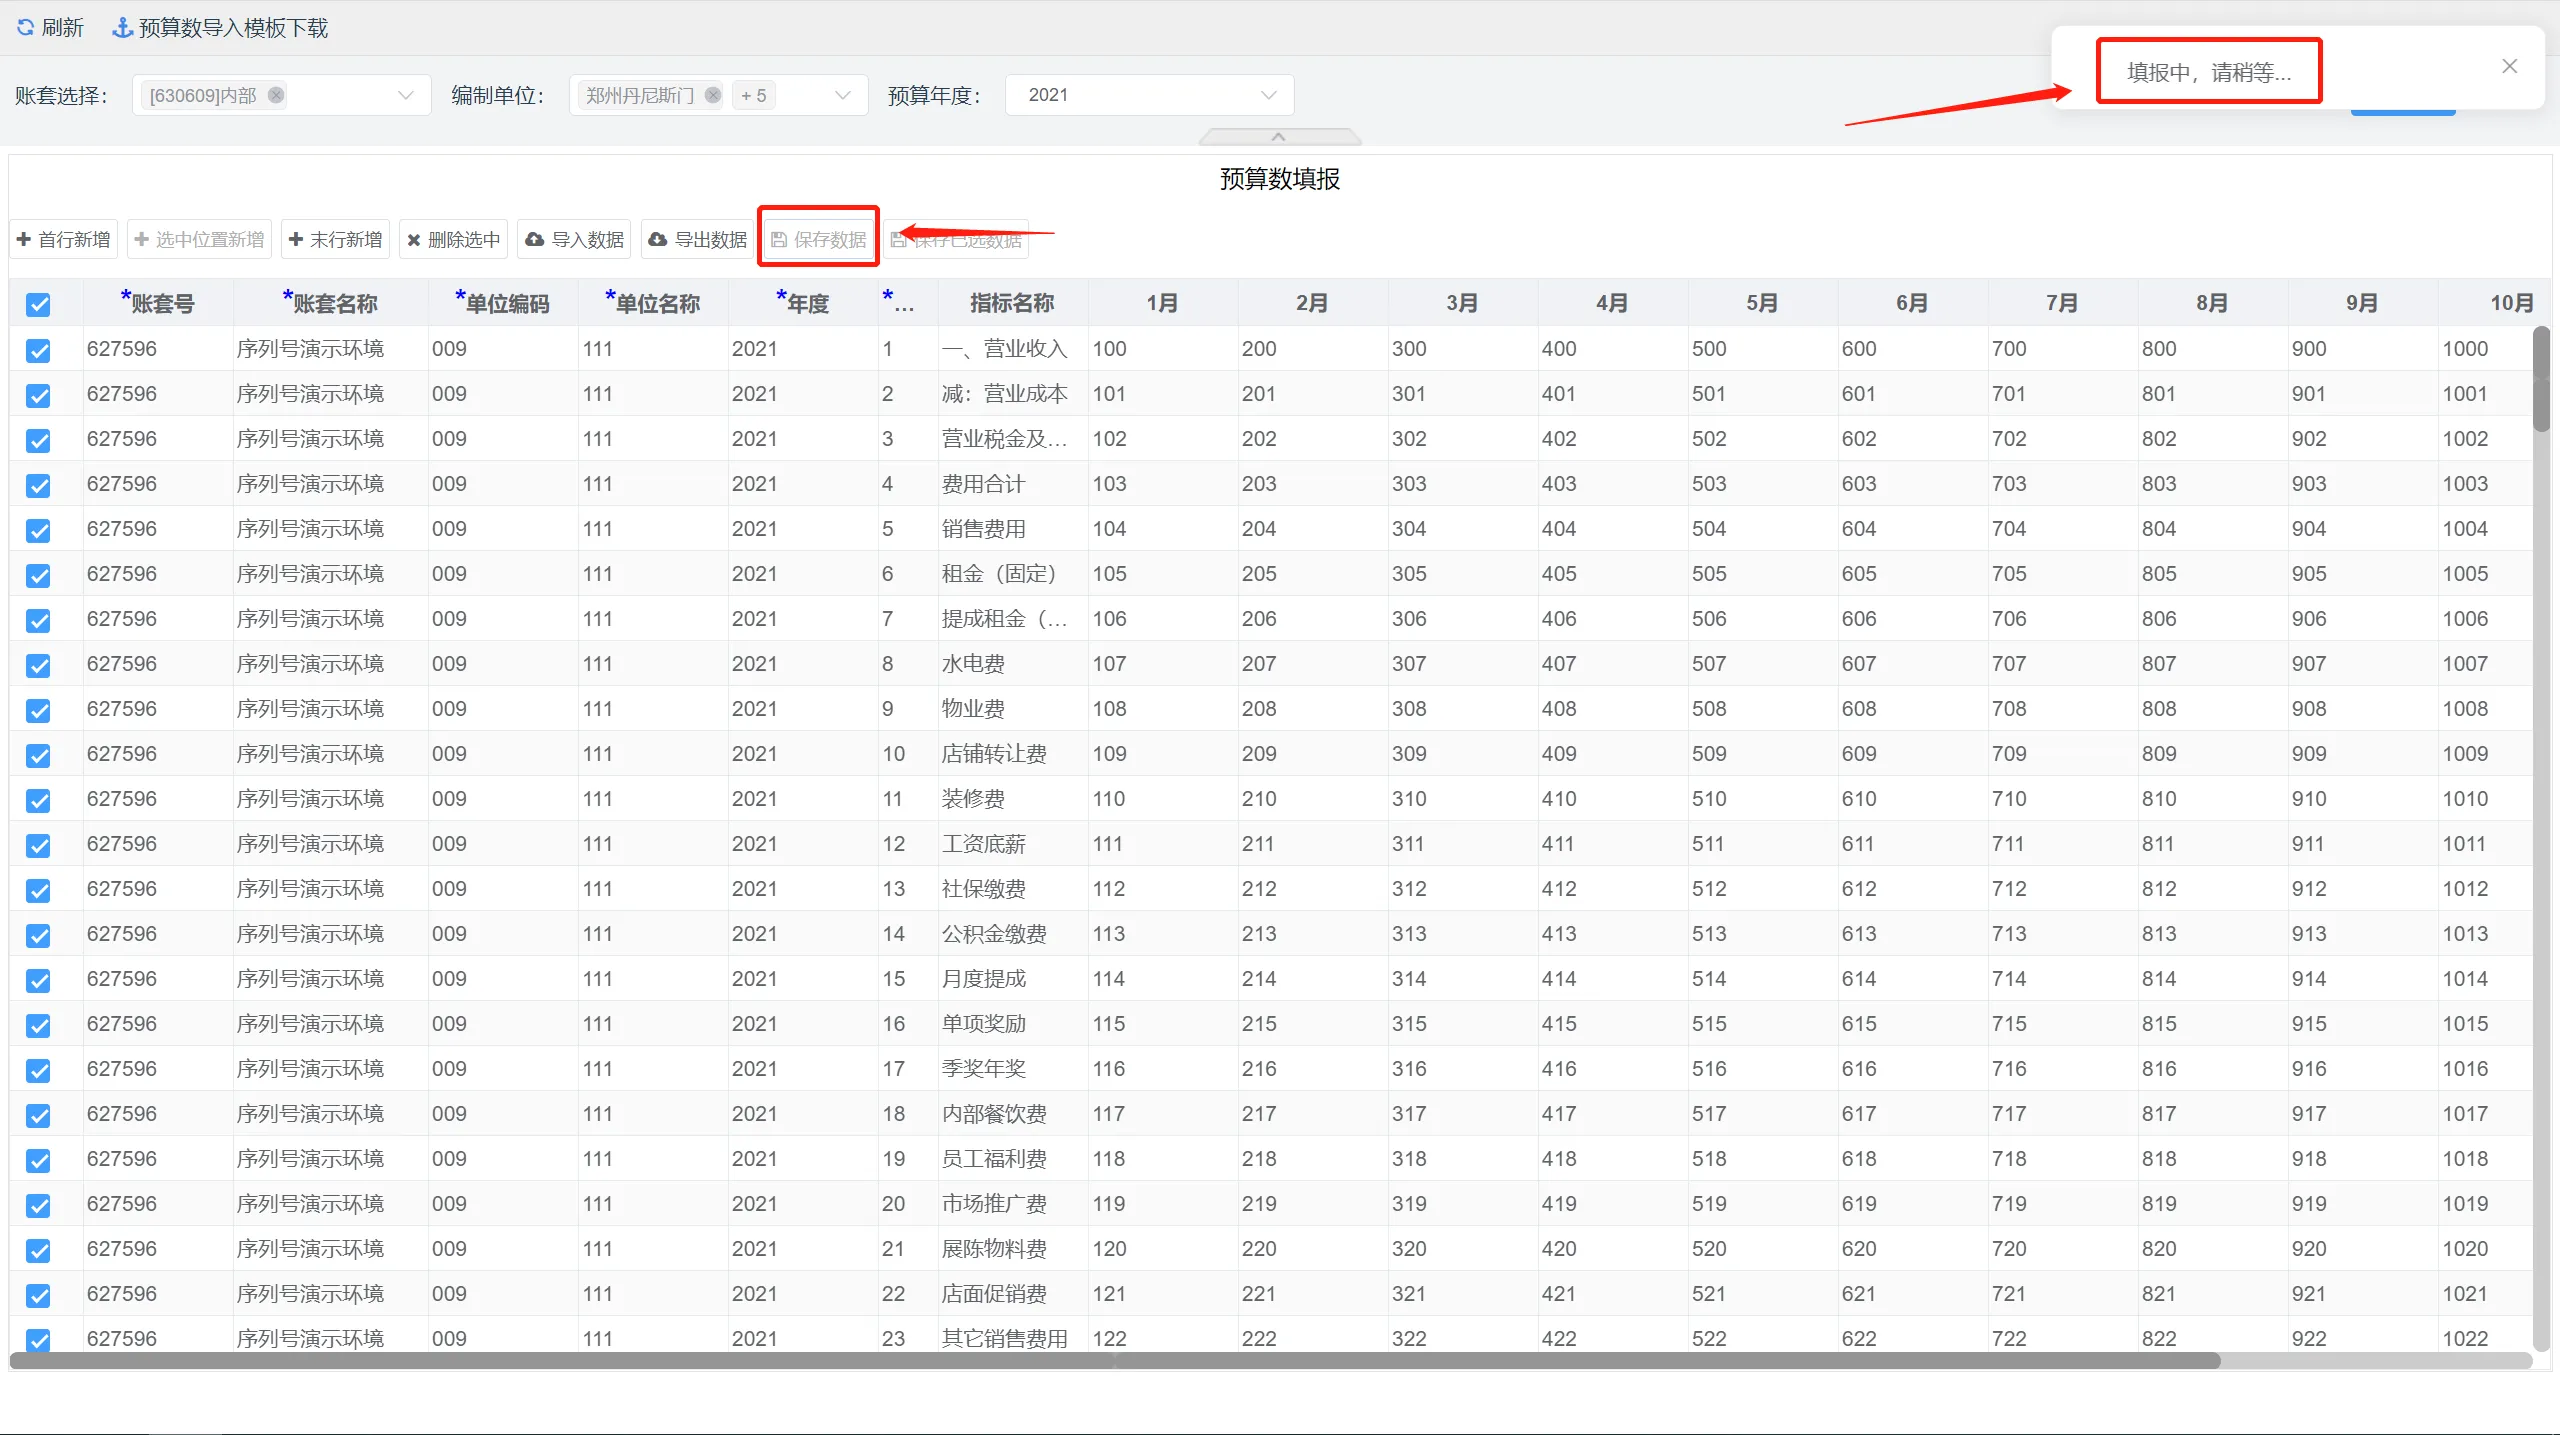The width and height of the screenshot is (2560, 1435).
Task: Click the 3月 cell with value 308
Action: 1462,709
